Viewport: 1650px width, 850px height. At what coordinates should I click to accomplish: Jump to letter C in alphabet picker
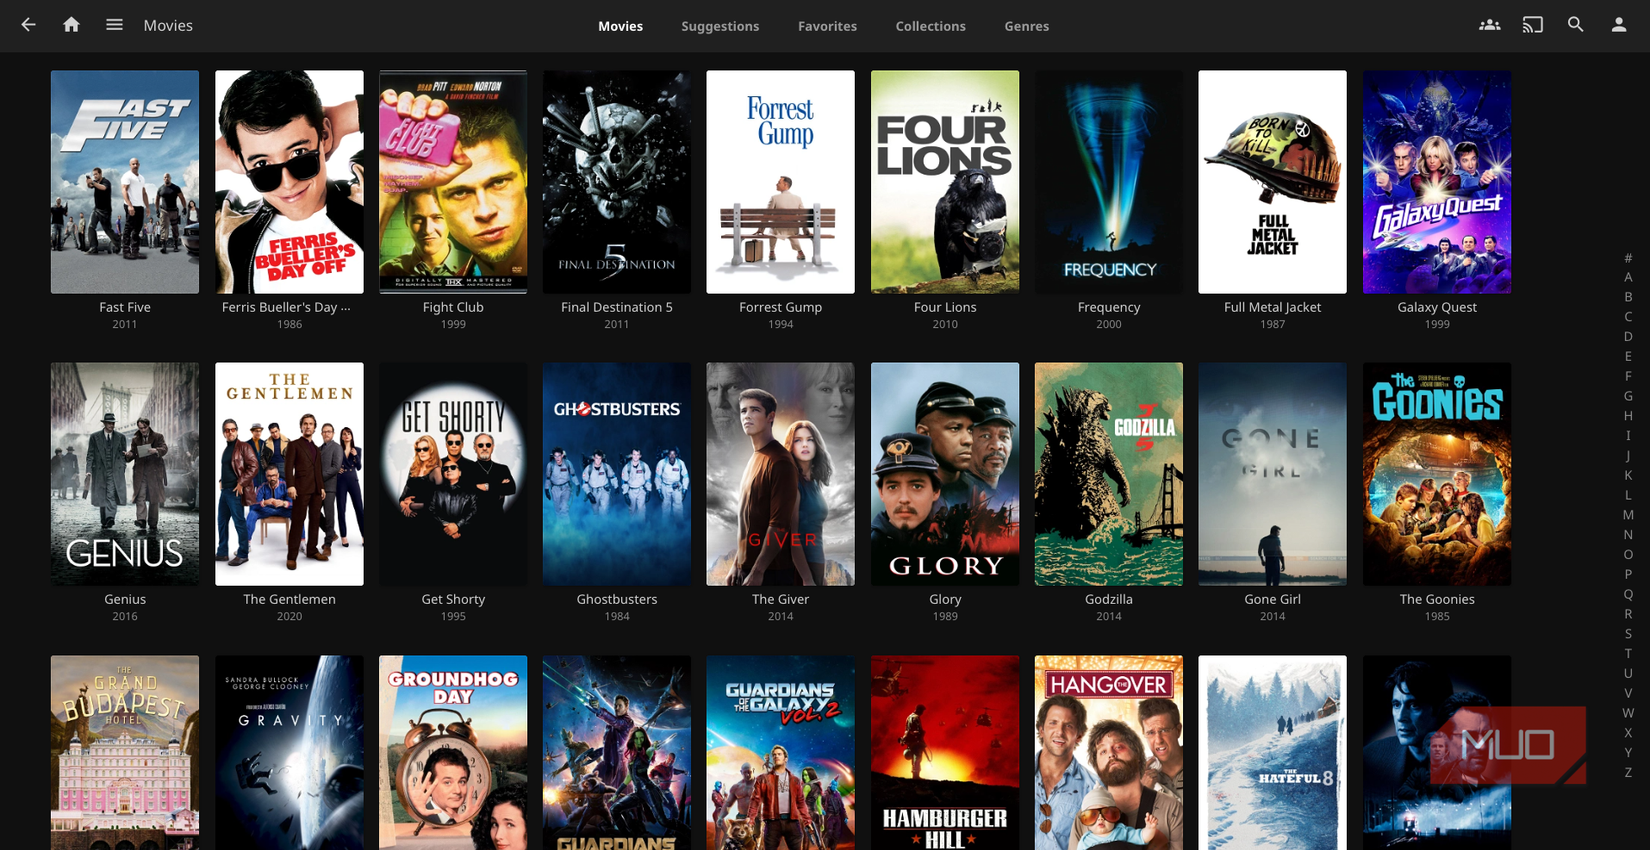(1628, 317)
